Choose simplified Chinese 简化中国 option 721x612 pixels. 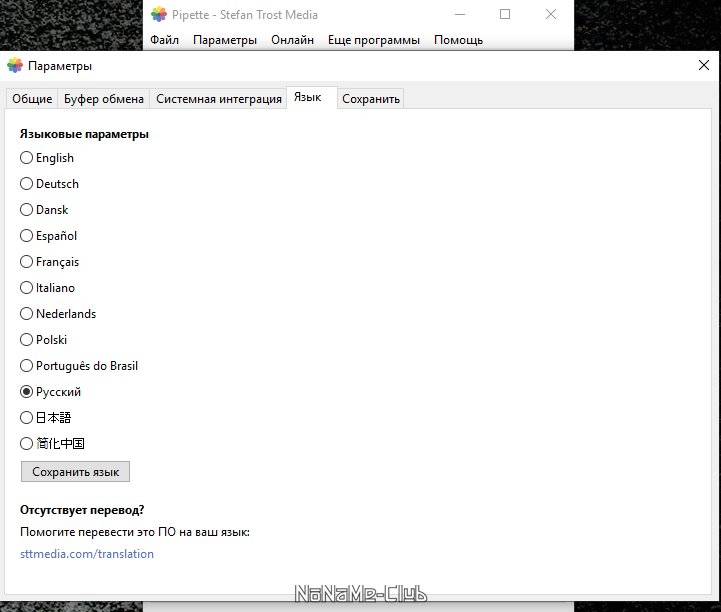52,444
